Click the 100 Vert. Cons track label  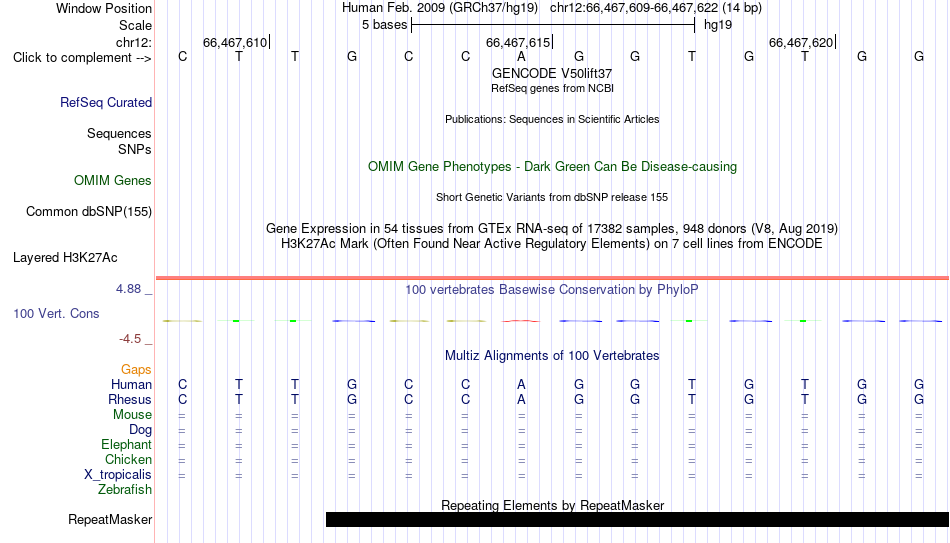[x=56, y=313]
